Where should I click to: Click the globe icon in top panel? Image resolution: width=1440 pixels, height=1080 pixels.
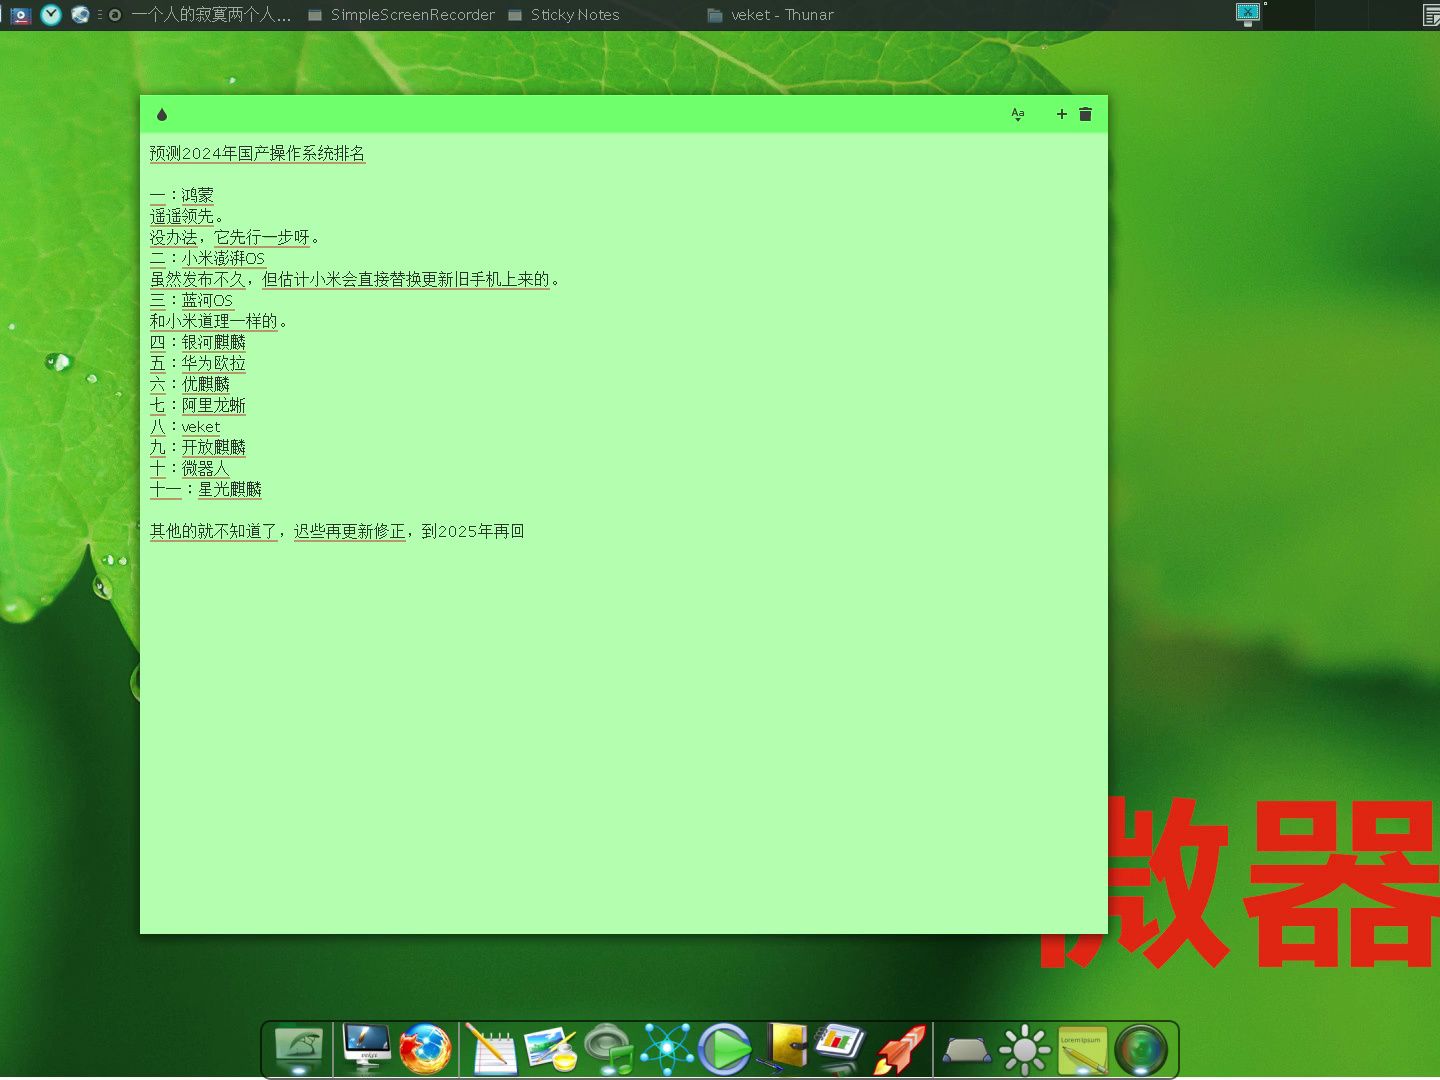[x=81, y=15]
